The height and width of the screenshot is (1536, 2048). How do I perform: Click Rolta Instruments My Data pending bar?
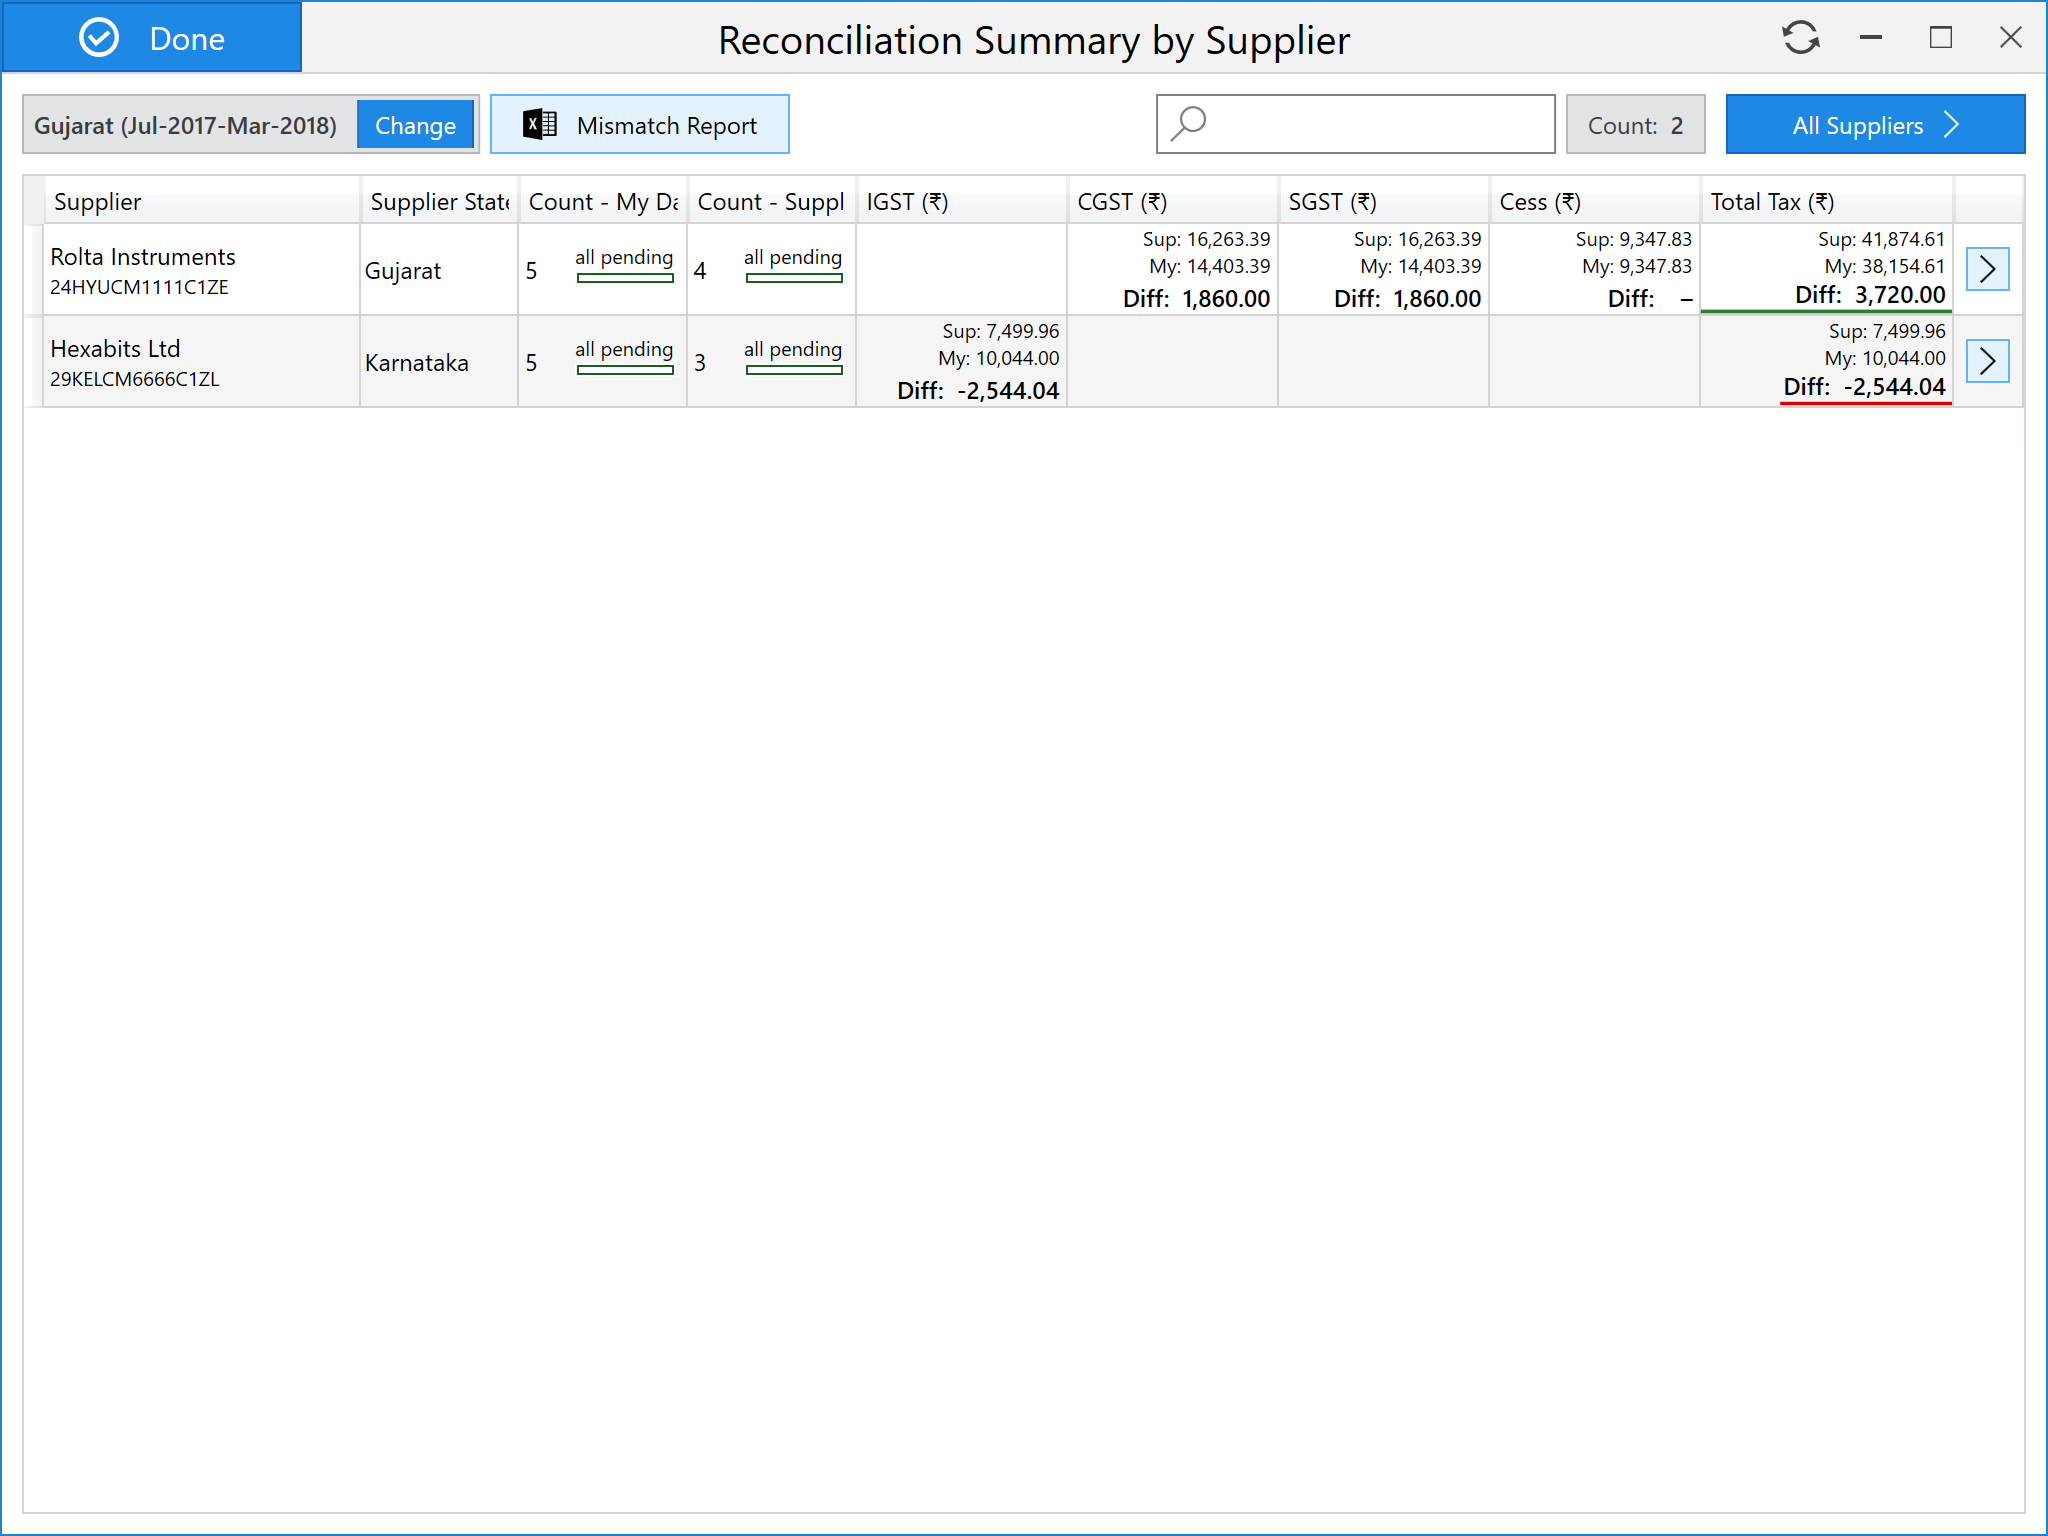tap(625, 278)
